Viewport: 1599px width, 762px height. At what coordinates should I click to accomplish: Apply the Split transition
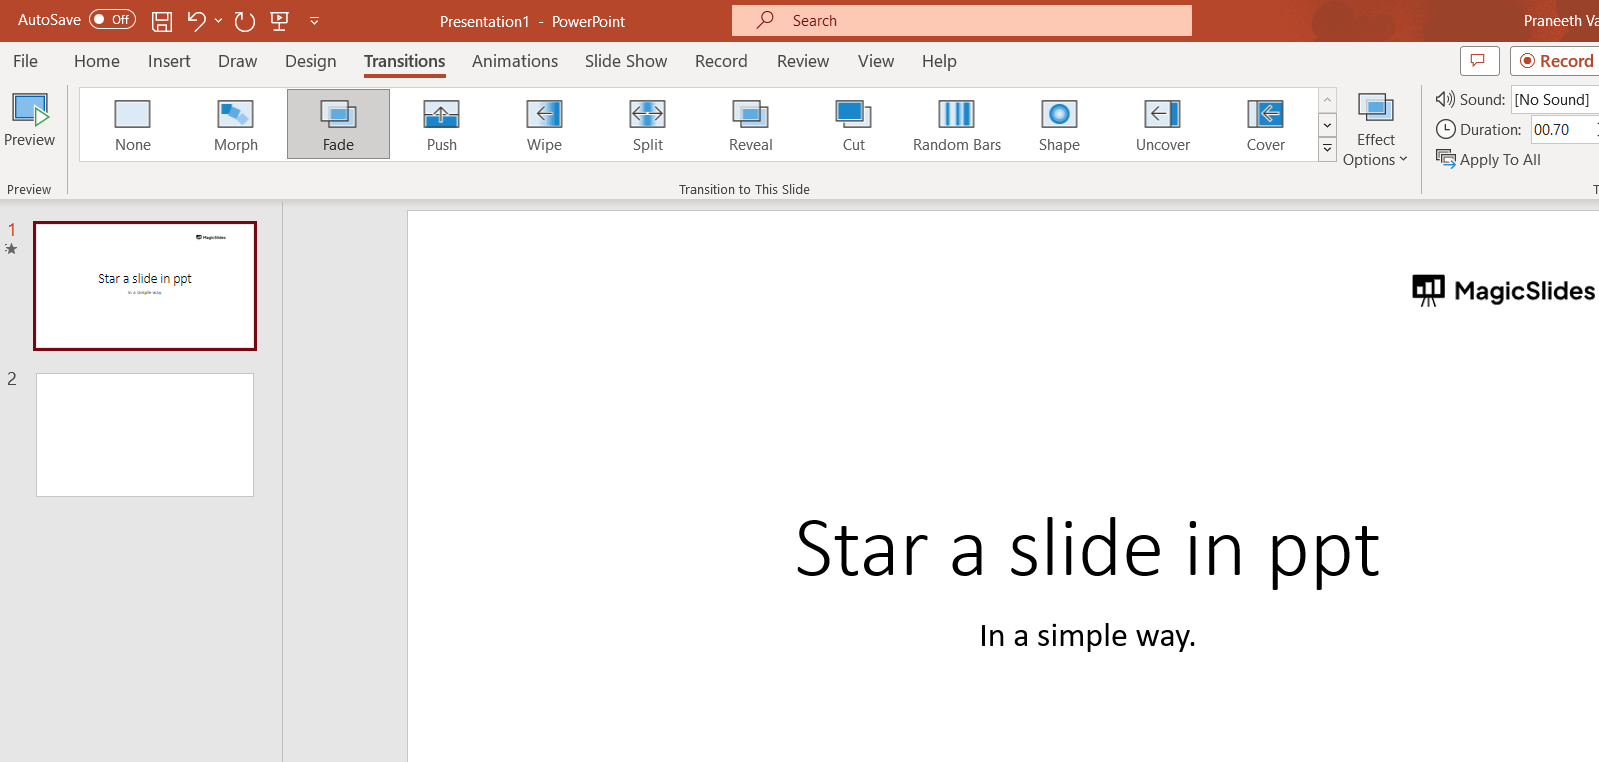pyautogui.click(x=647, y=125)
